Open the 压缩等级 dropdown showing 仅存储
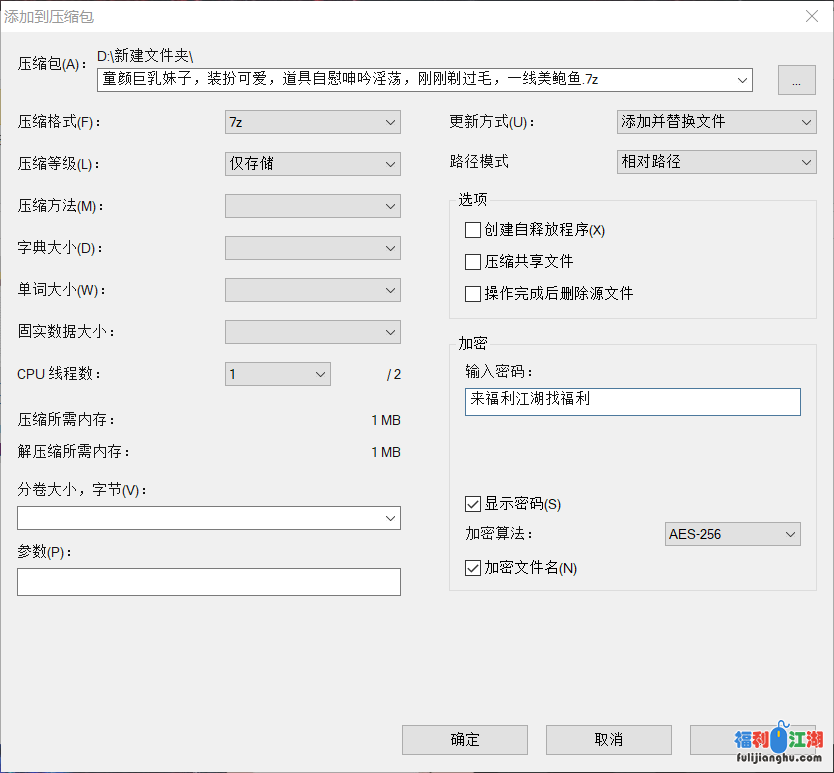This screenshot has width=834, height=773. click(312, 164)
